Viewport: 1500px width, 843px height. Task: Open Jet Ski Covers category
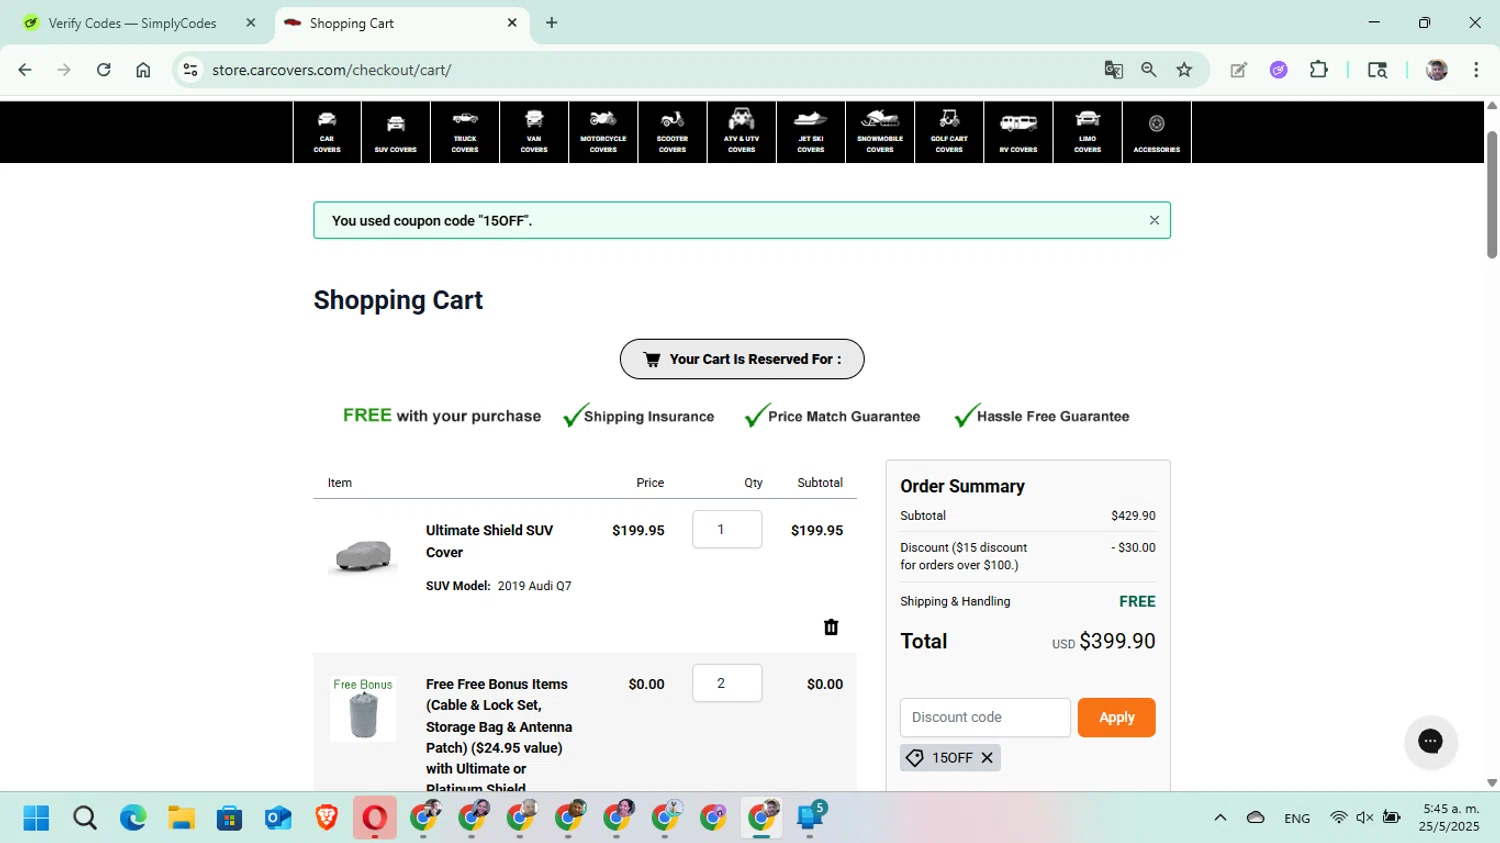(811, 132)
